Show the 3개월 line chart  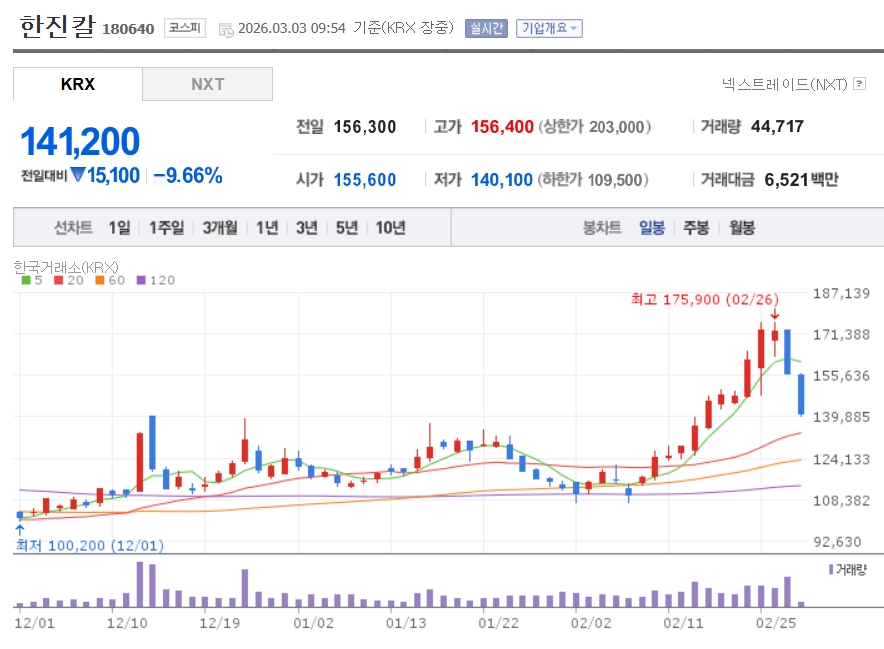(220, 227)
